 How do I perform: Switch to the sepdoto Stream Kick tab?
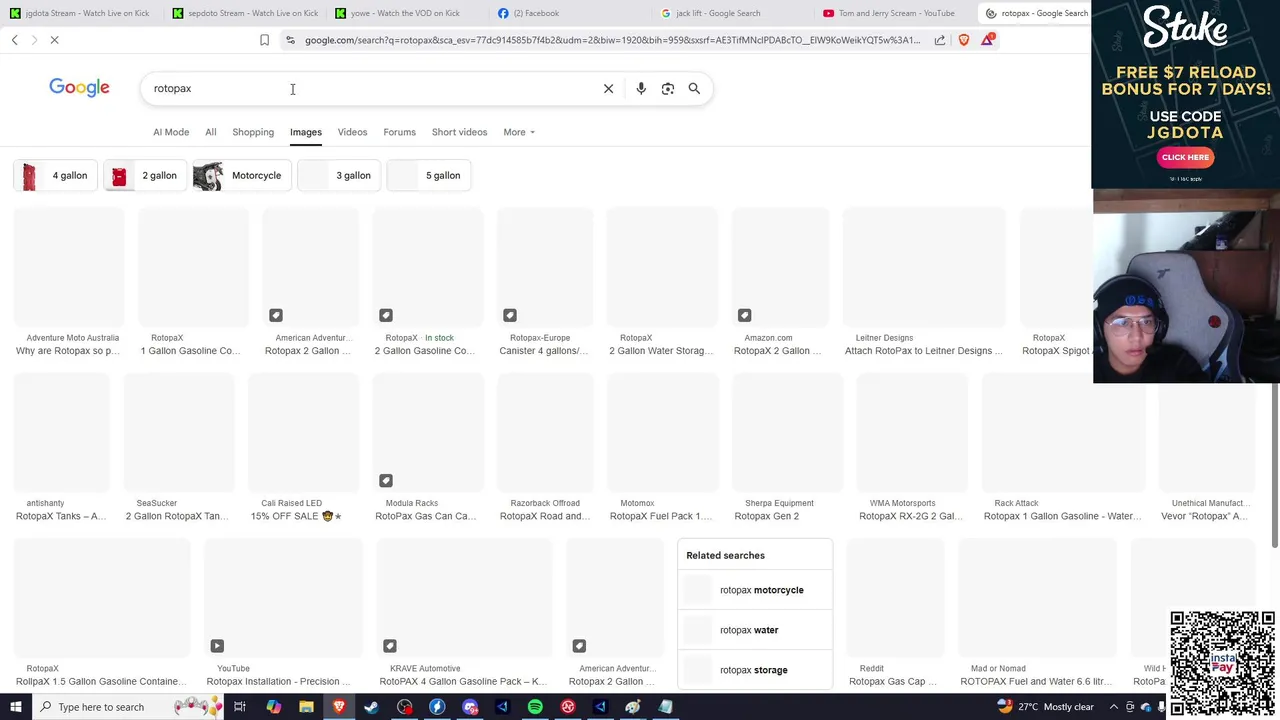pos(245,13)
